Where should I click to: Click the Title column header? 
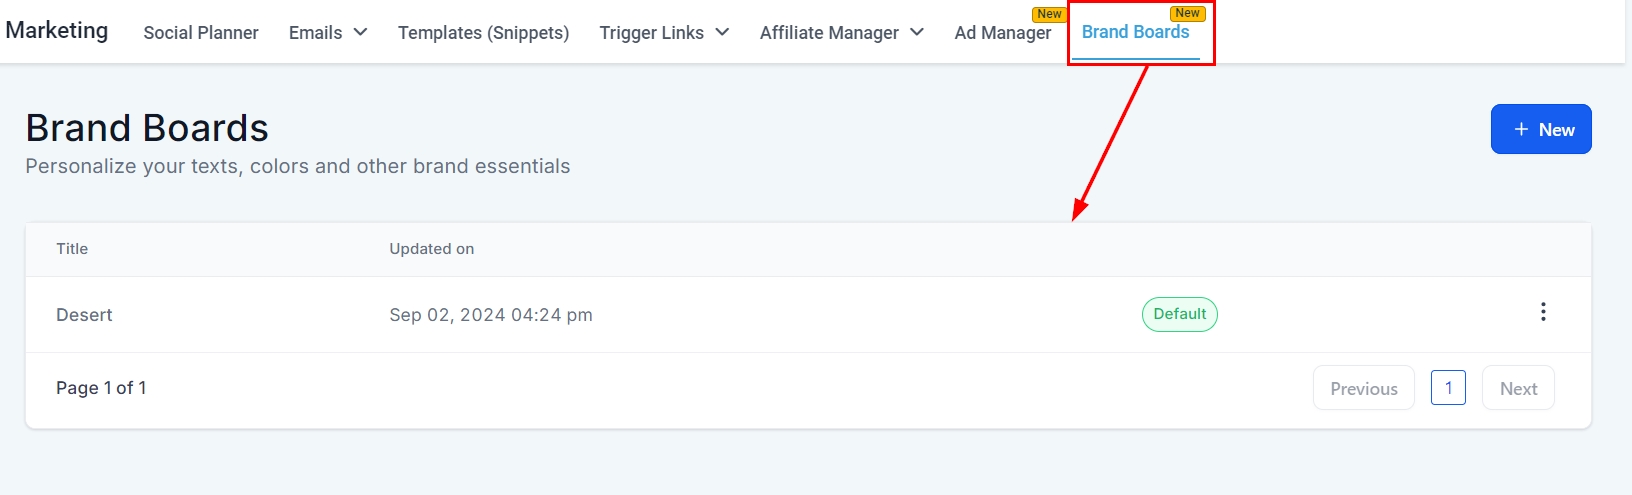pyautogui.click(x=72, y=249)
